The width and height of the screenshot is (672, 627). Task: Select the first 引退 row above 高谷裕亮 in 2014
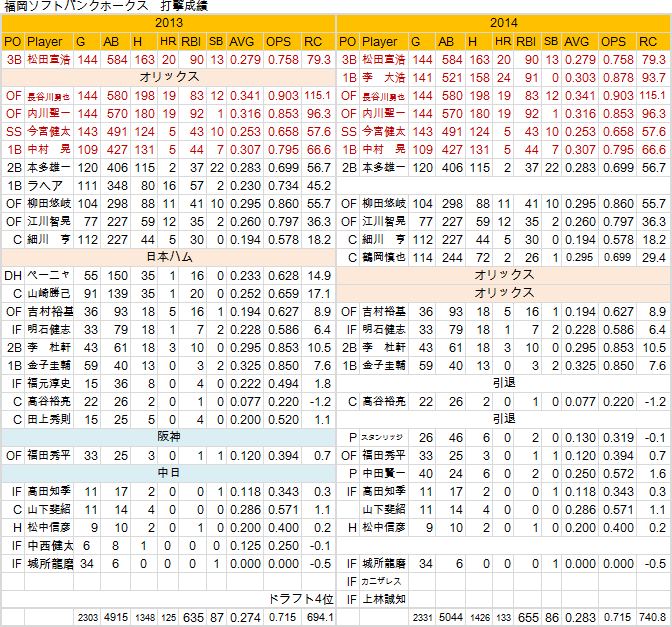[x=504, y=383]
